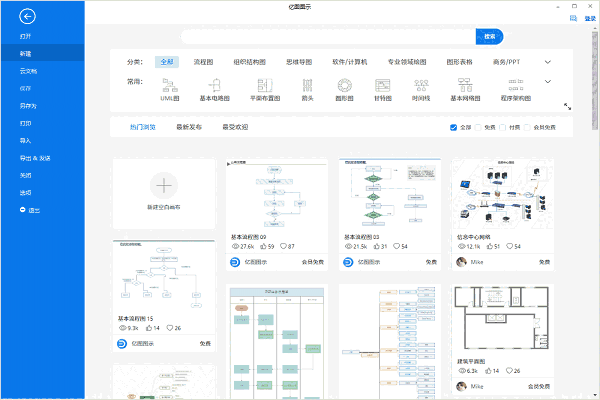Check the 付费 filter checkbox

pyautogui.click(x=503, y=127)
